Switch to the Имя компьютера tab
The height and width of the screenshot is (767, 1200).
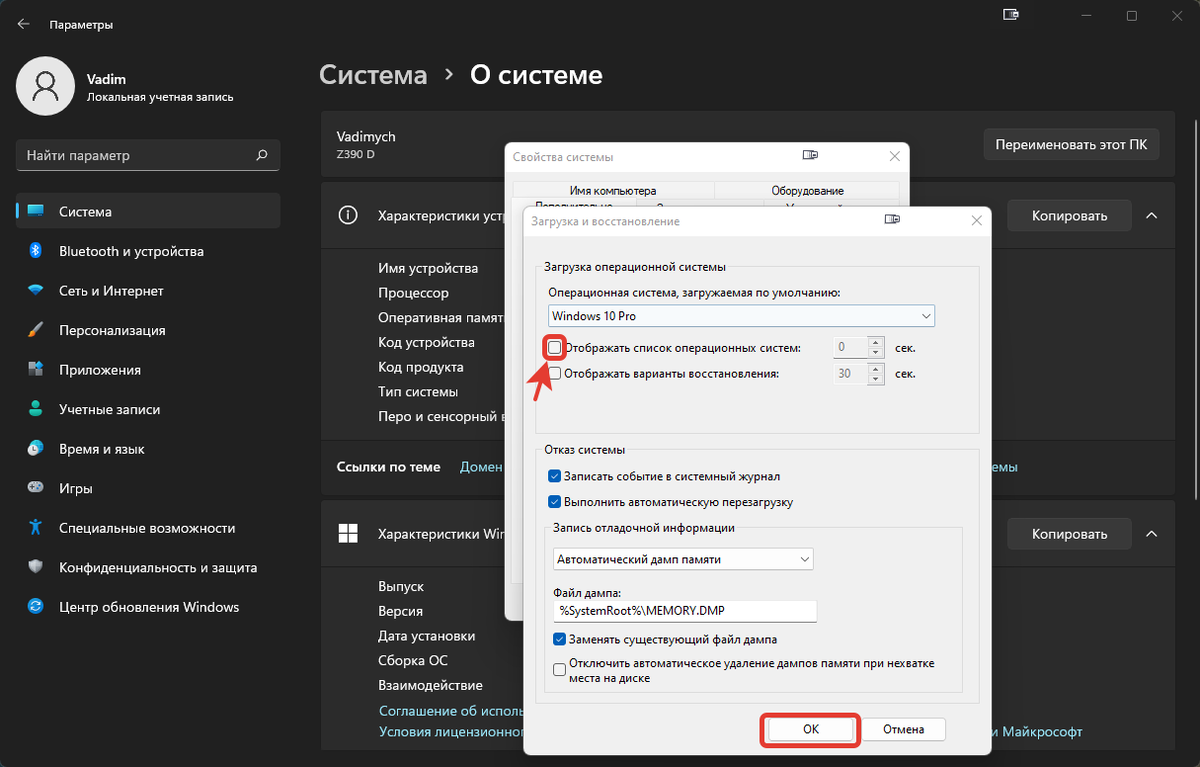click(x=613, y=190)
